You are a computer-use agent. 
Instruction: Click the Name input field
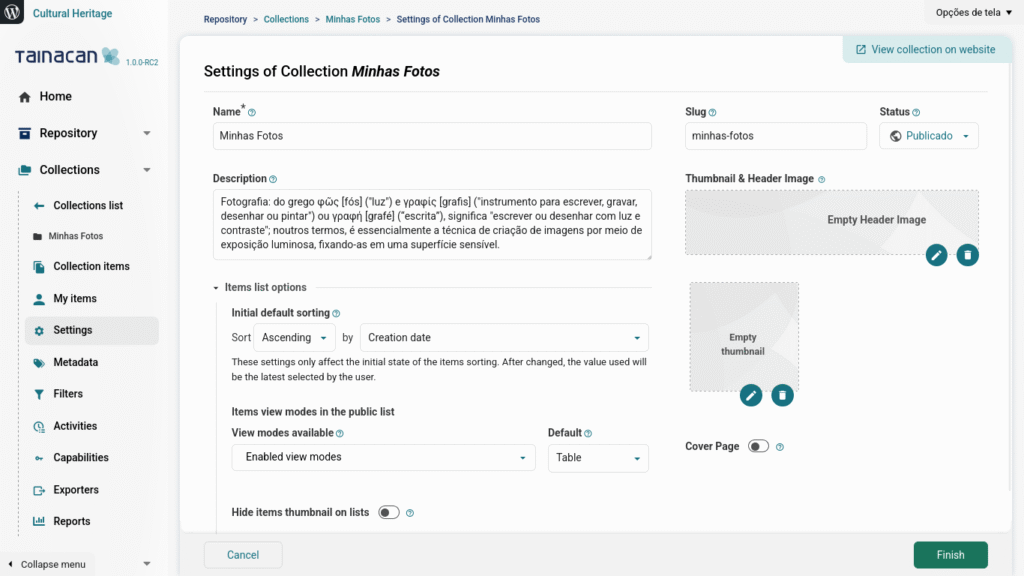pos(432,136)
